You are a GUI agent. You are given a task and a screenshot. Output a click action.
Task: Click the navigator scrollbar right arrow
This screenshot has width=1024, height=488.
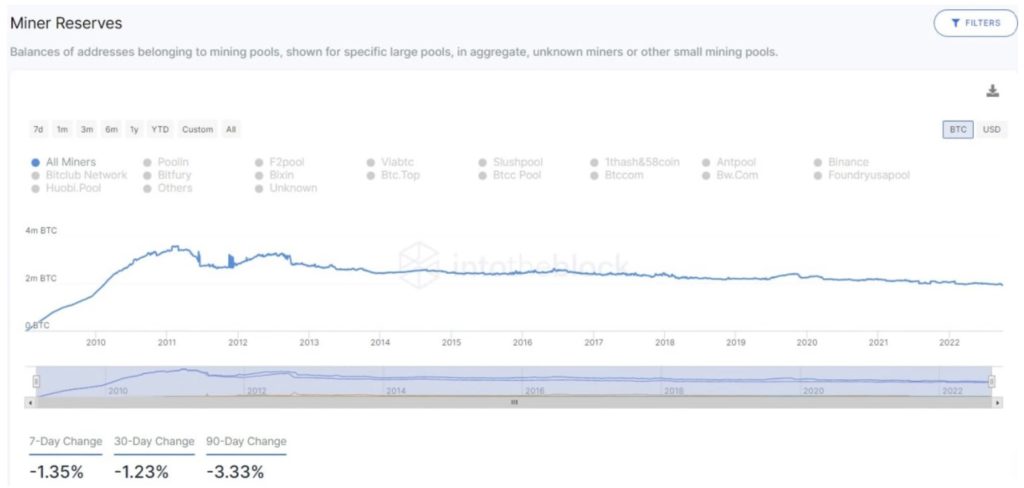pos(998,402)
